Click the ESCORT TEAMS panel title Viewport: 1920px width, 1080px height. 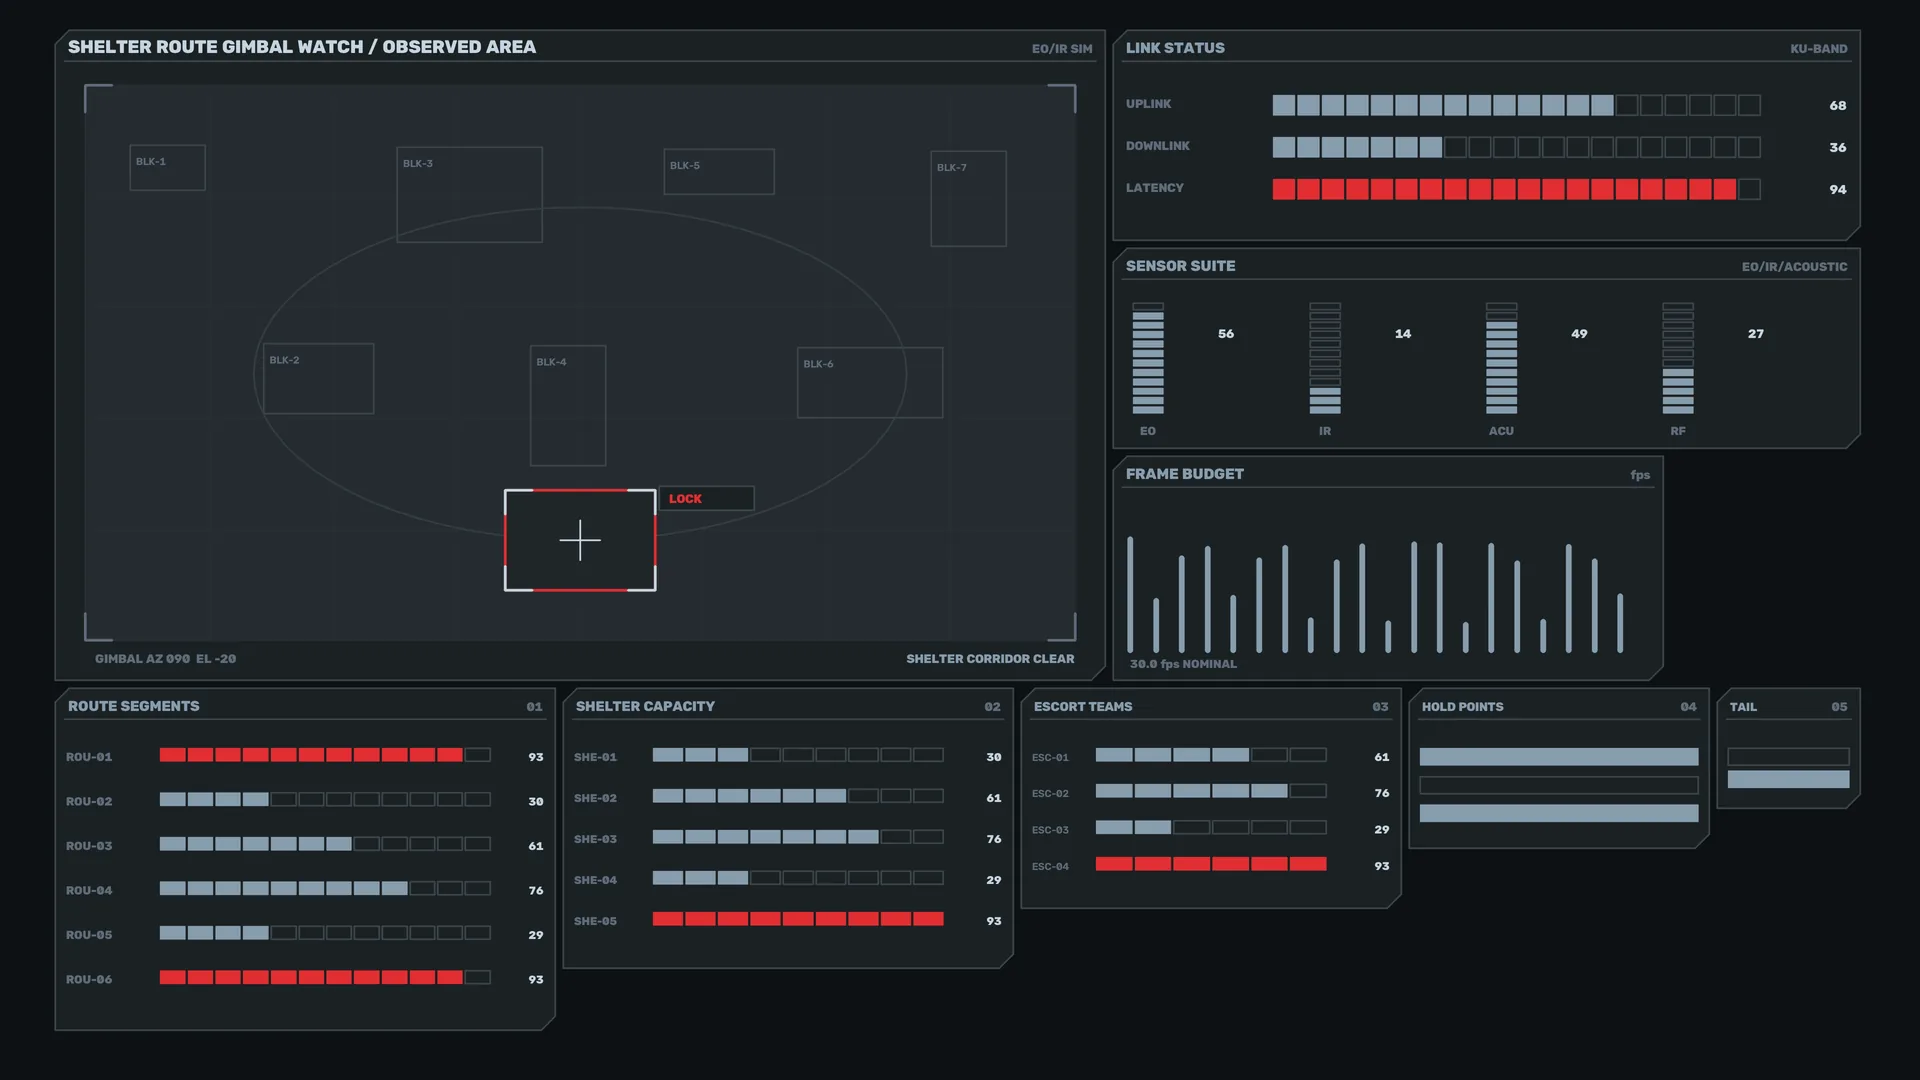pyautogui.click(x=1083, y=707)
